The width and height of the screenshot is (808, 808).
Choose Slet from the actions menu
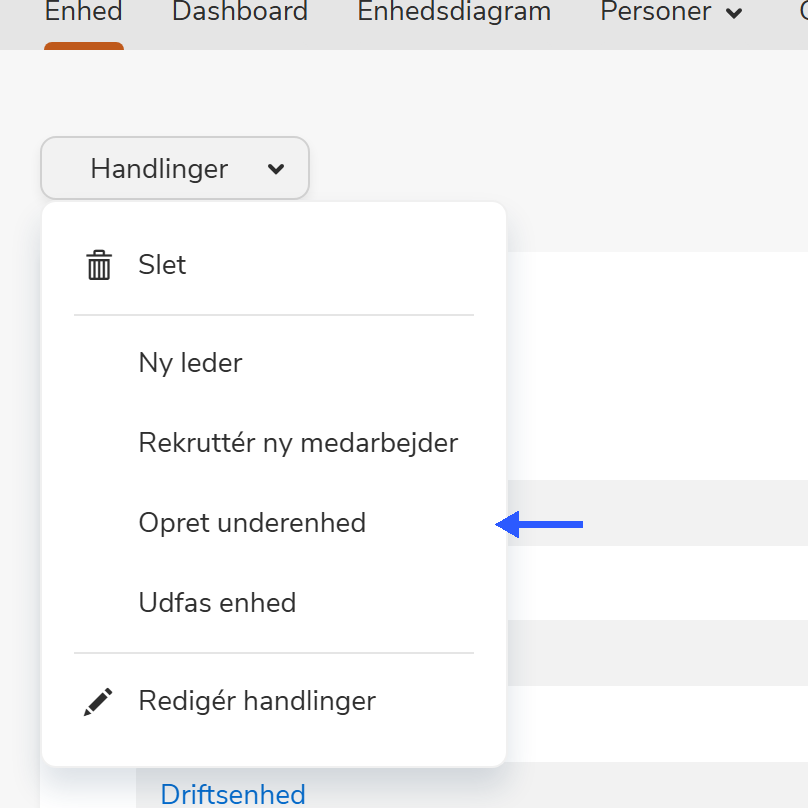[162, 265]
